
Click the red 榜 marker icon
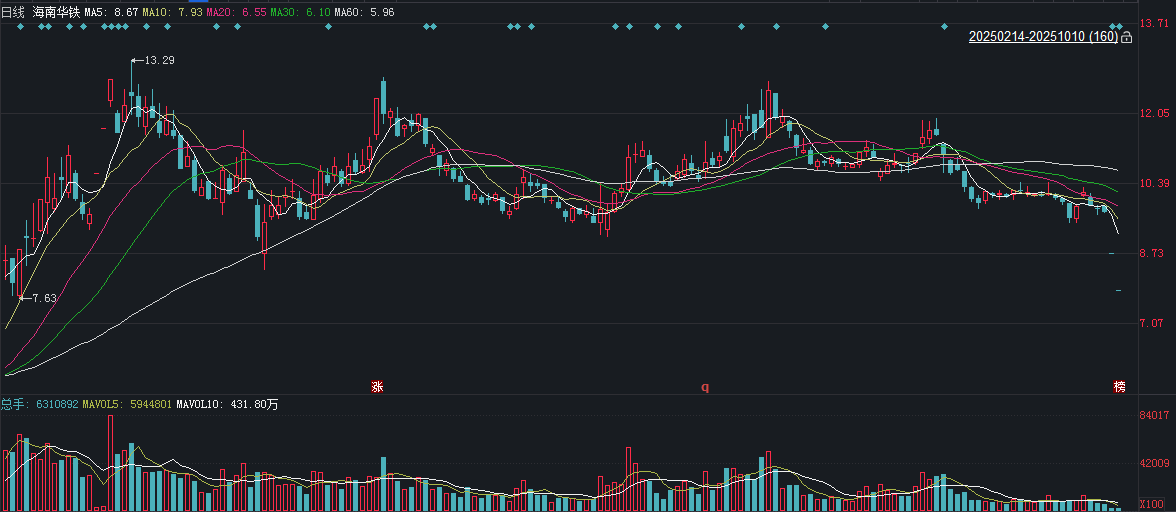(x=1119, y=386)
